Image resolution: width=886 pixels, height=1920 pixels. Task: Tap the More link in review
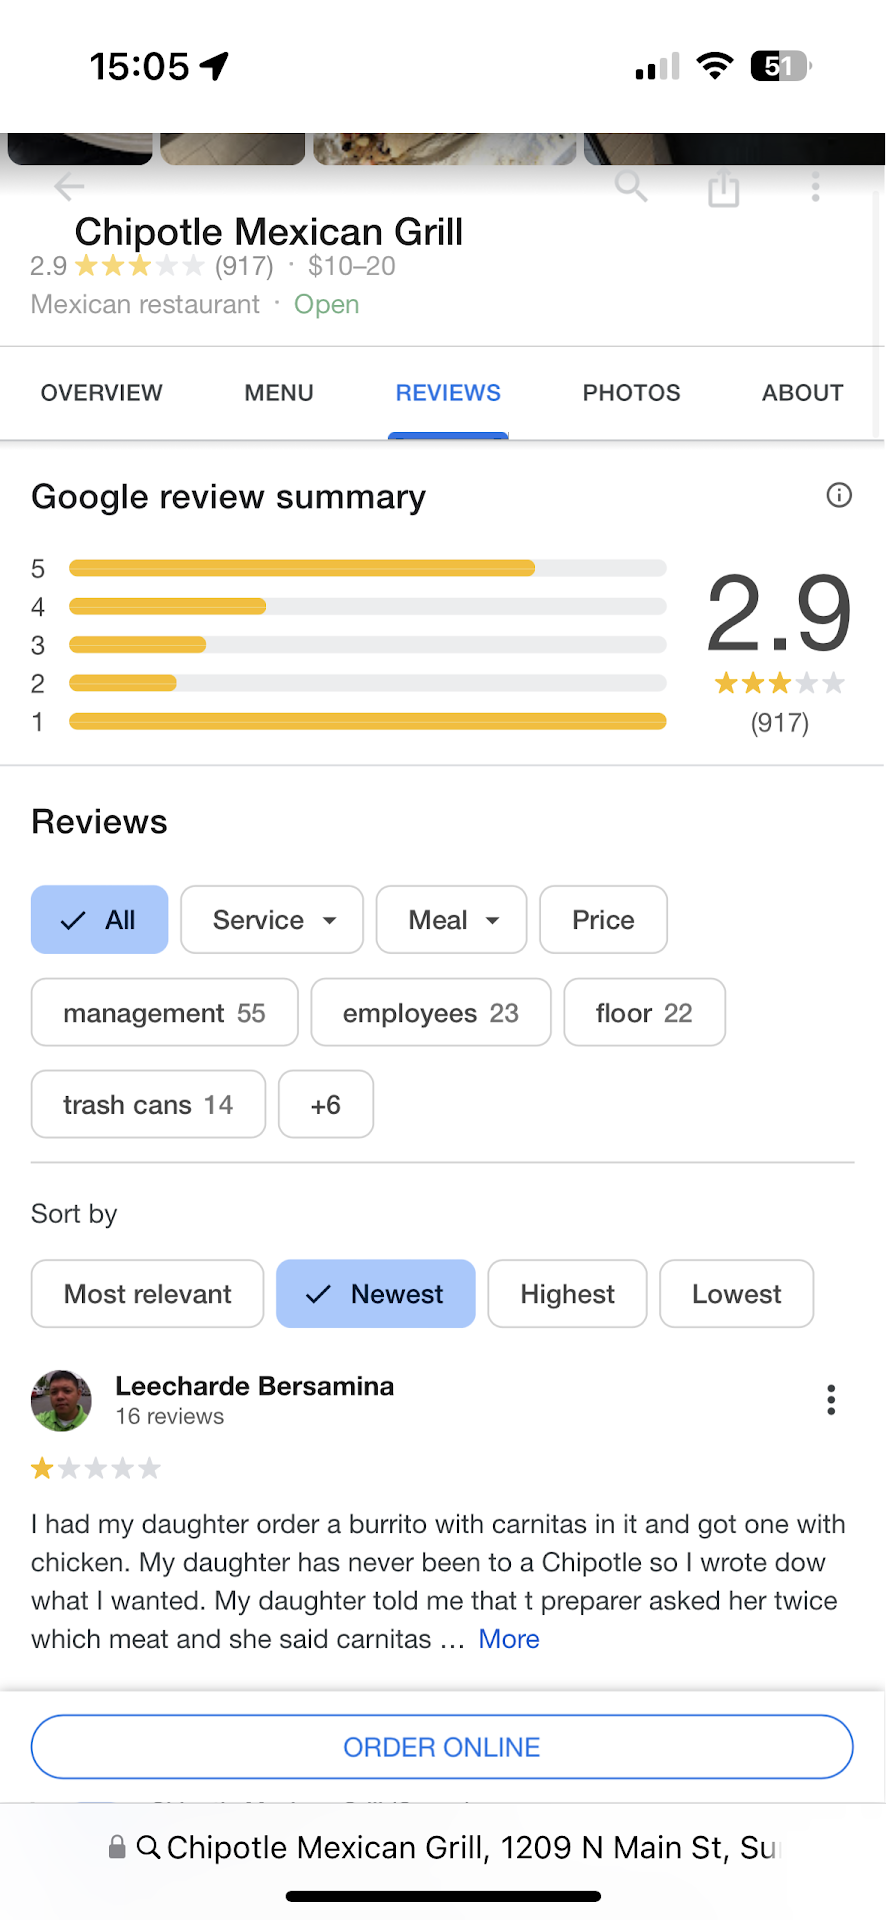(509, 1639)
